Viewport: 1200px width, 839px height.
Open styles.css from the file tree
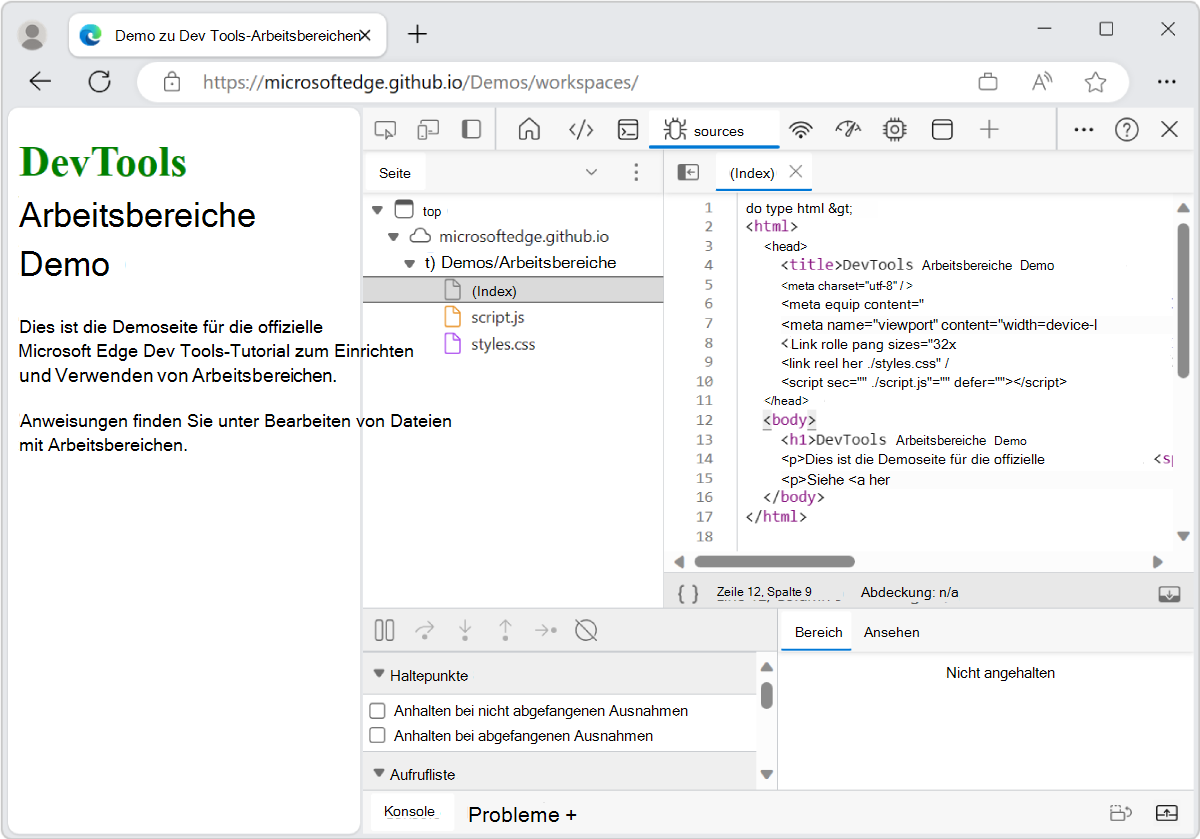[x=501, y=344]
